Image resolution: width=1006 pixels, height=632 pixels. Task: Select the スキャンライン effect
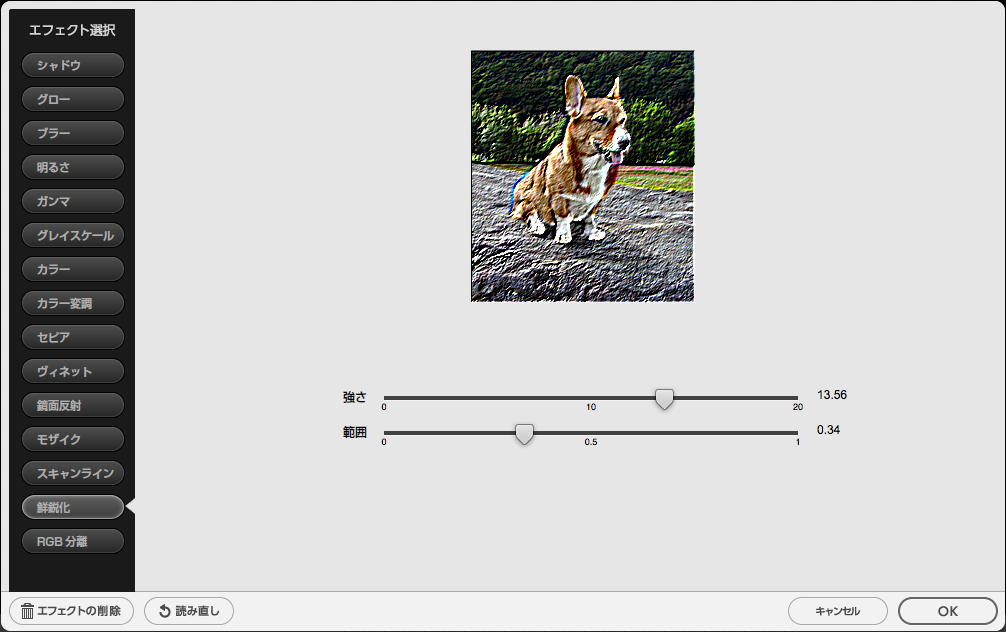(72, 474)
